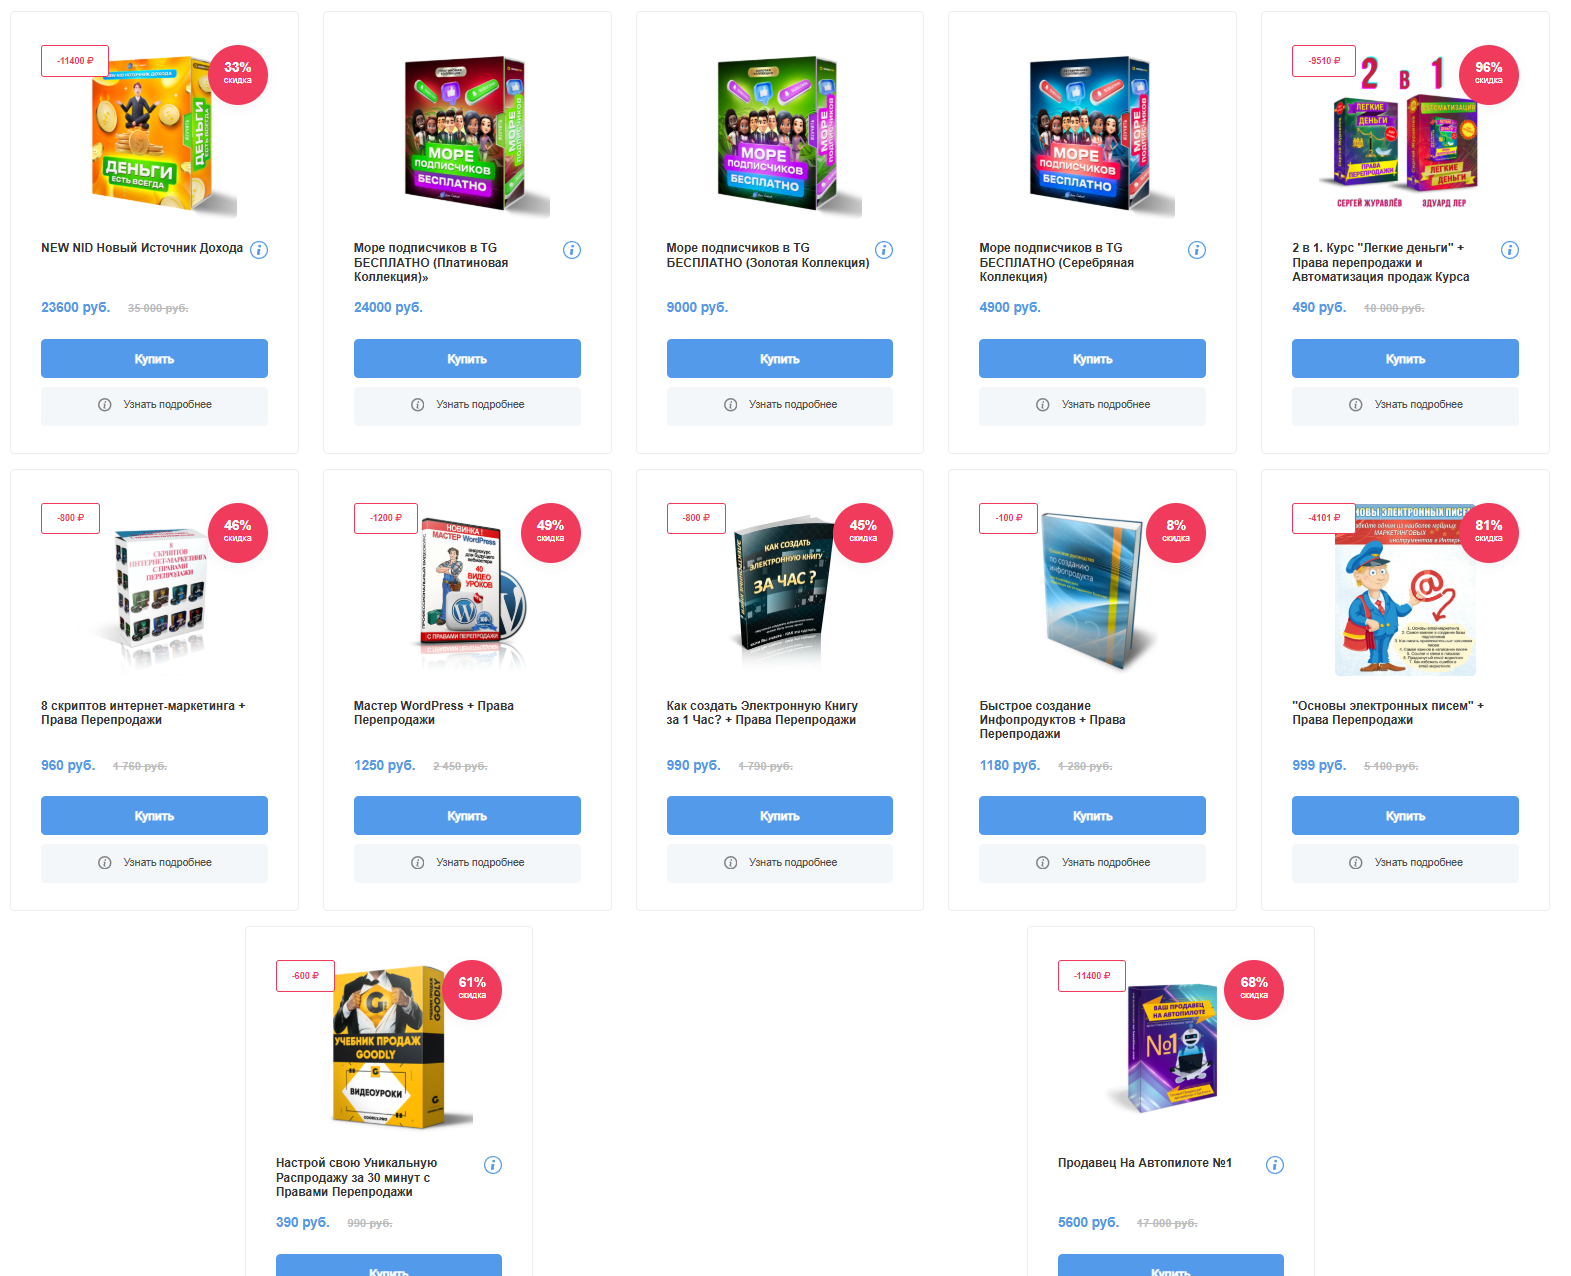The width and height of the screenshot is (1571, 1276).
Task: Click info icon next to Продавец На Автопилоте №1
Action: point(1275,1165)
